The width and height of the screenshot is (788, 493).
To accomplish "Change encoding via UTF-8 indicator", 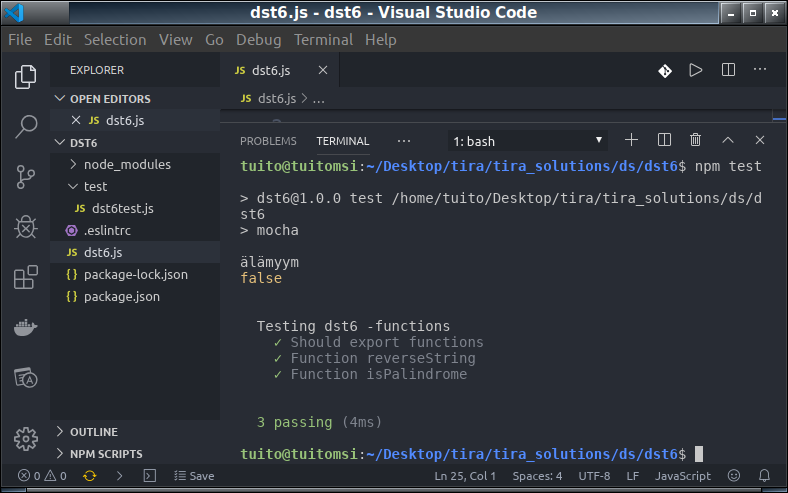I will click(594, 476).
